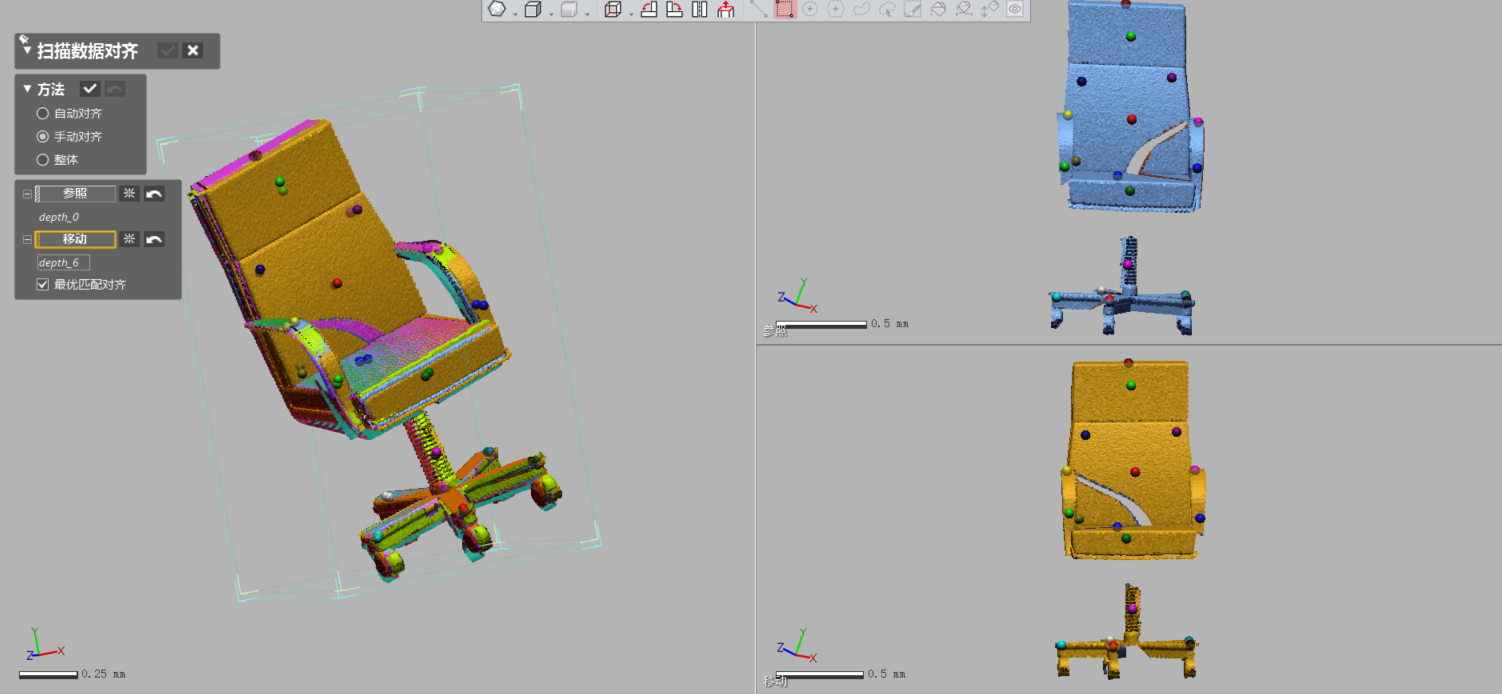The image size is (1502, 694).
Task: Rotate view counter-clockwise with red arrow icon
Action: pyautogui.click(x=649, y=10)
